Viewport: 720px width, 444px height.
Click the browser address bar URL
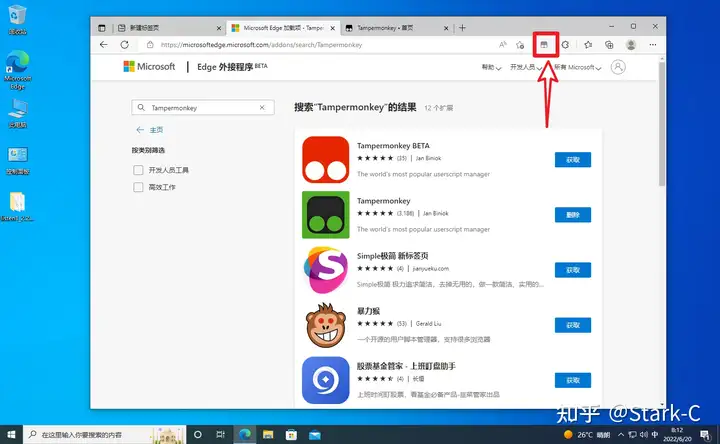(261, 45)
